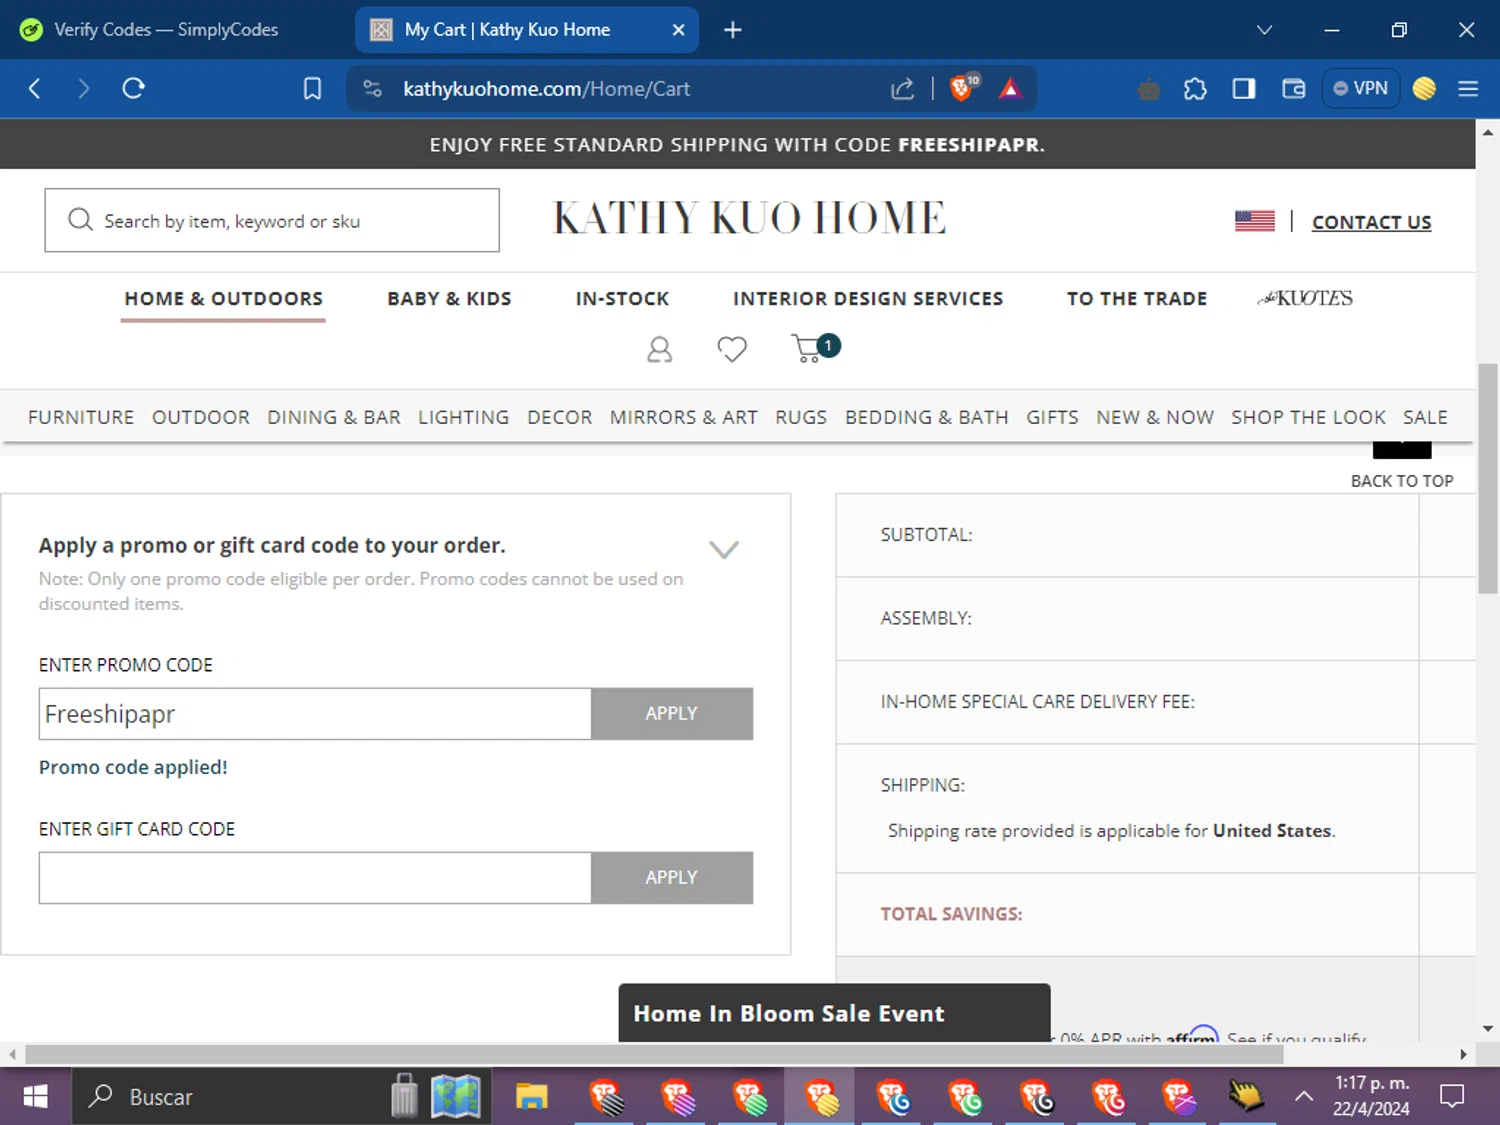Click the share icon in address bar
Viewport: 1500px width, 1125px height.
click(902, 89)
